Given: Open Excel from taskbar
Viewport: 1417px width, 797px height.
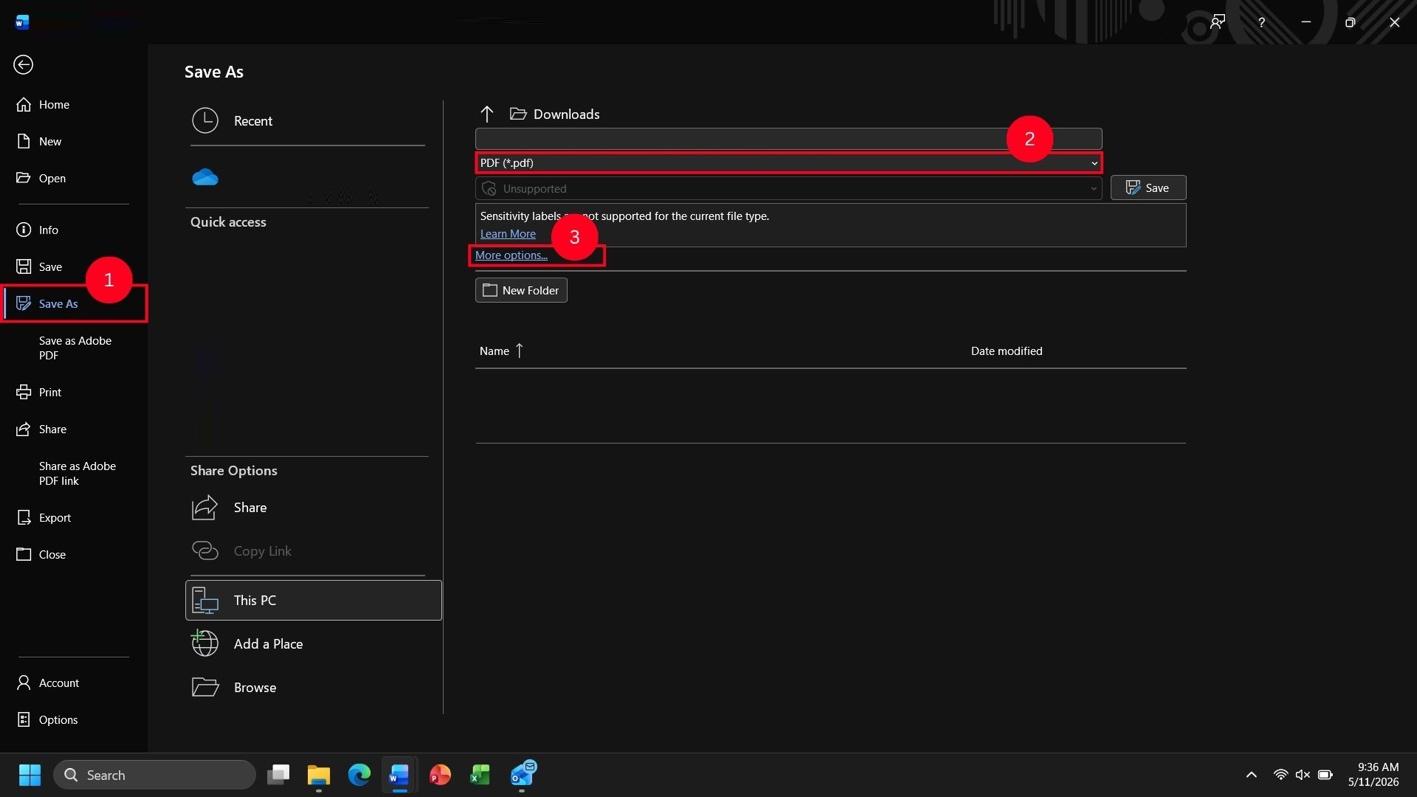Looking at the screenshot, I should point(480,775).
